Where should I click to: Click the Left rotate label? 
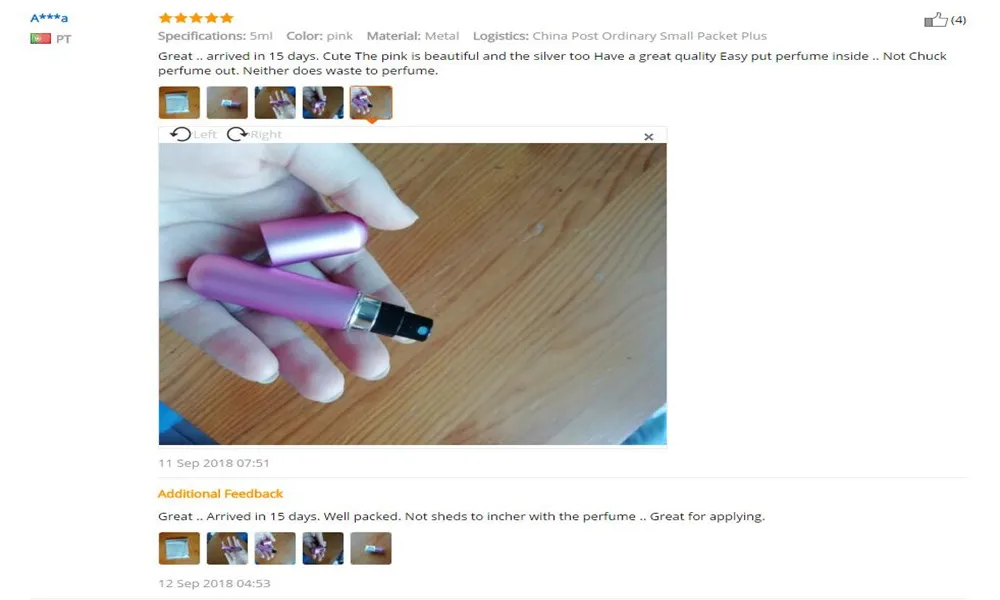(x=205, y=135)
